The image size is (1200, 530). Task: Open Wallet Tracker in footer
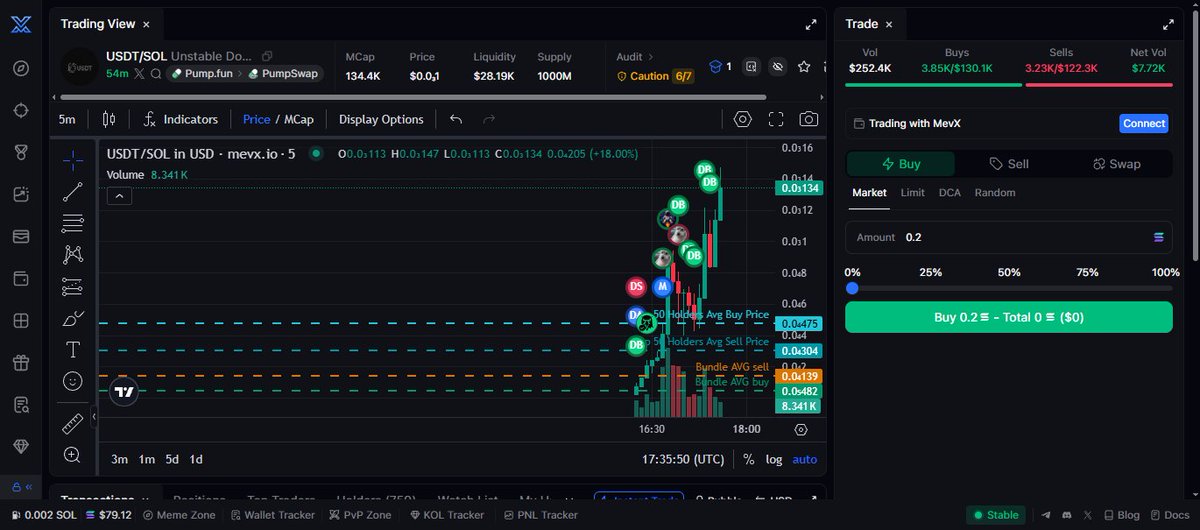[x=273, y=515]
